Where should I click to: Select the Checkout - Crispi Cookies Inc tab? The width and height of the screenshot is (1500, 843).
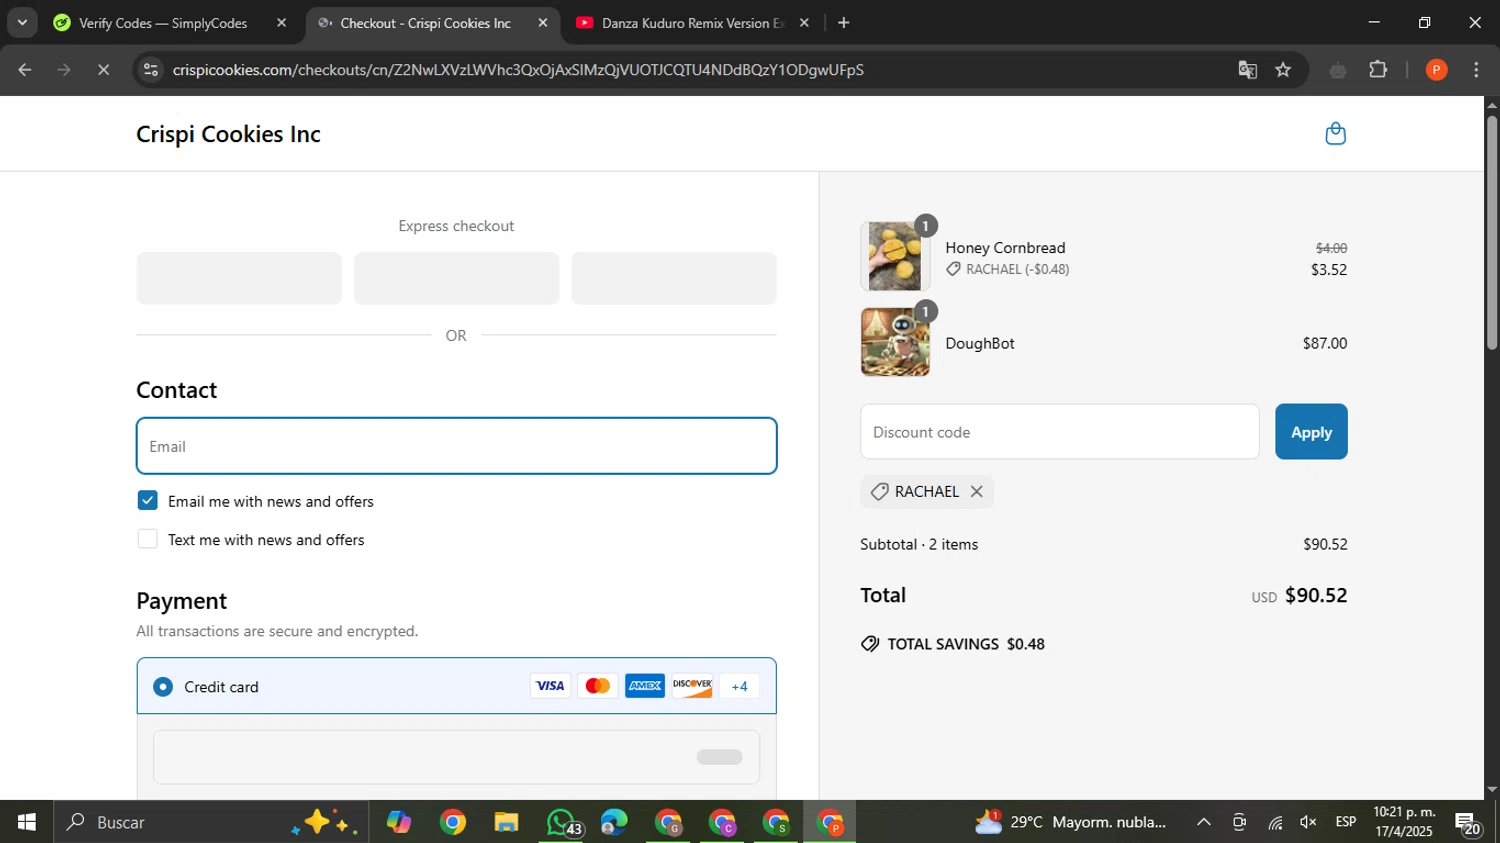coord(430,23)
